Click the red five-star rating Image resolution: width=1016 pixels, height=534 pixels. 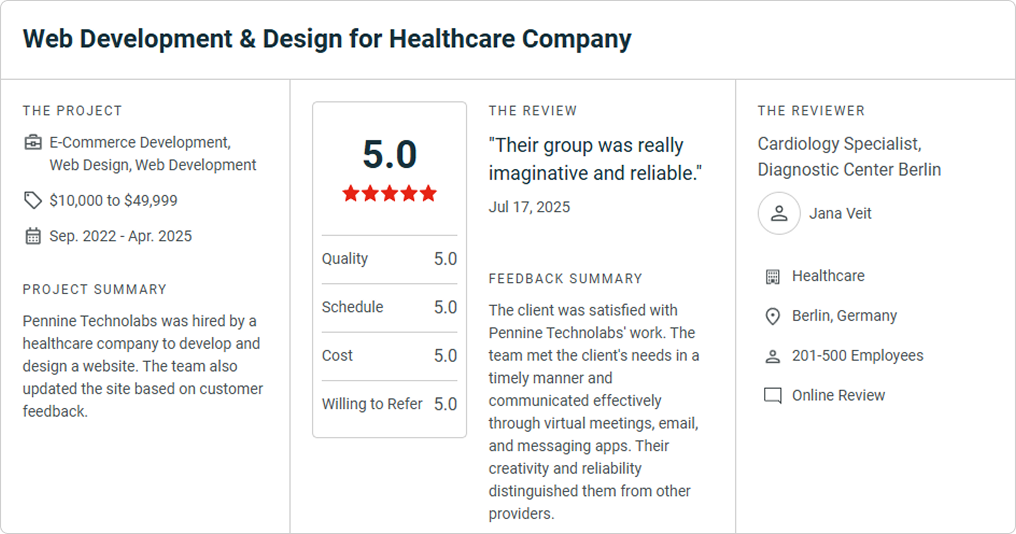389,193
